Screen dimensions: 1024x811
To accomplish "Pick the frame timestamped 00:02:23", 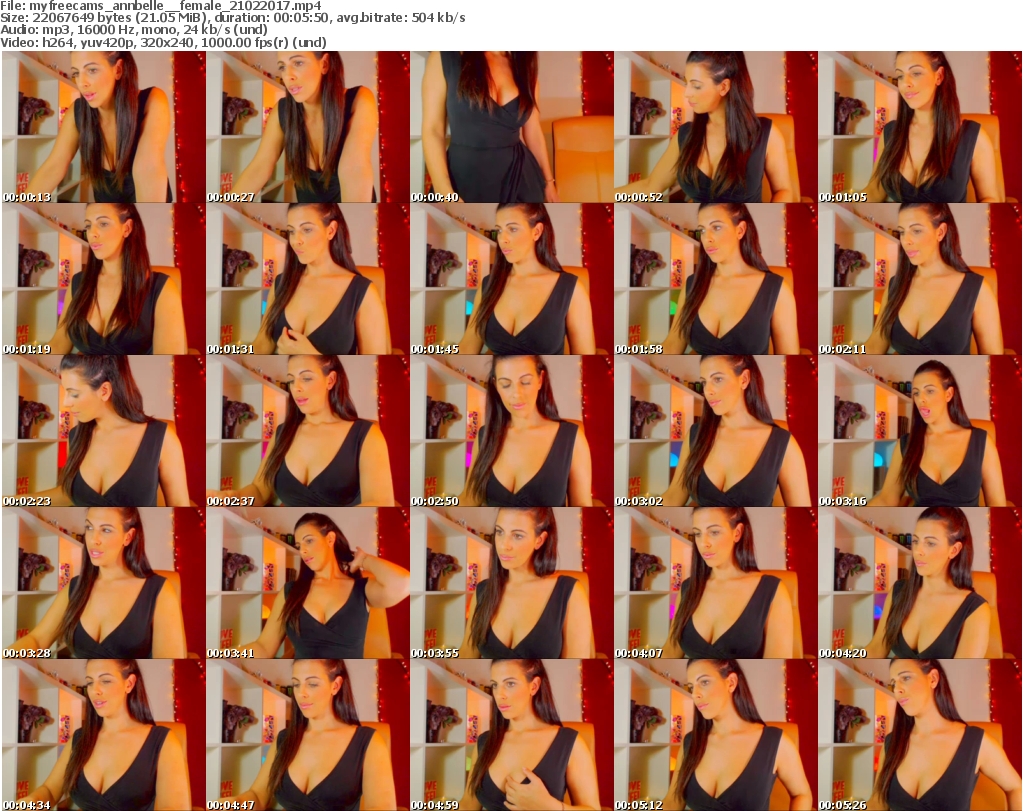I will (x=103, y=431).
